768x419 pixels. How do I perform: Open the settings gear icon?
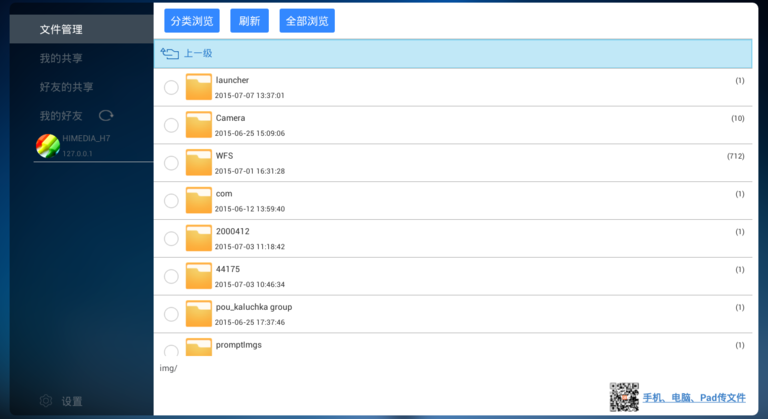click(46, 401)
